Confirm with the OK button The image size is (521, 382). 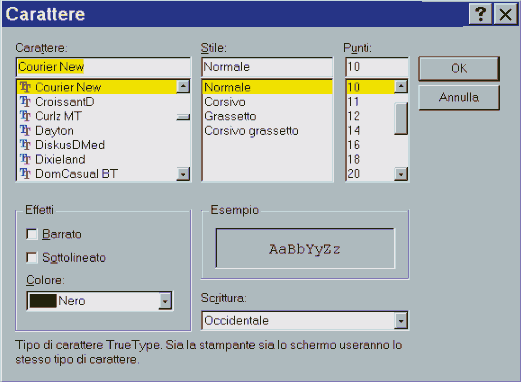click(459, 69)
